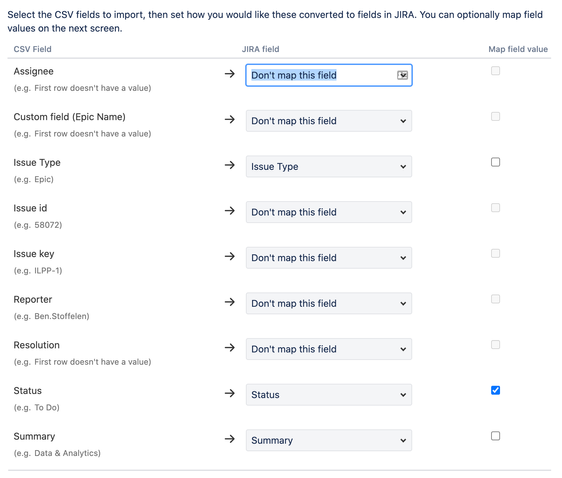This screenshot has height=478, width=562.
Task: Open the Resolution mapping dropdown
Action: point(329,349)
